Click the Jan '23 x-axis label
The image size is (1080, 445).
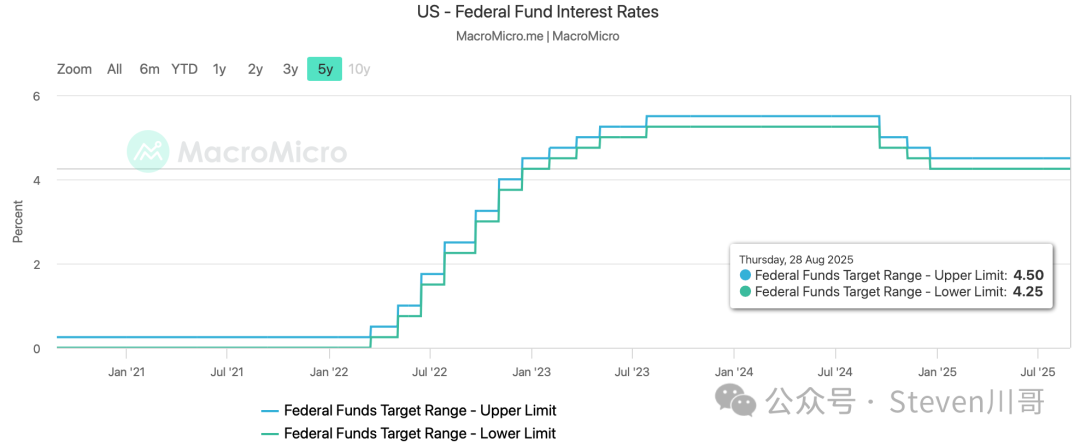click(x=531, y=372)
